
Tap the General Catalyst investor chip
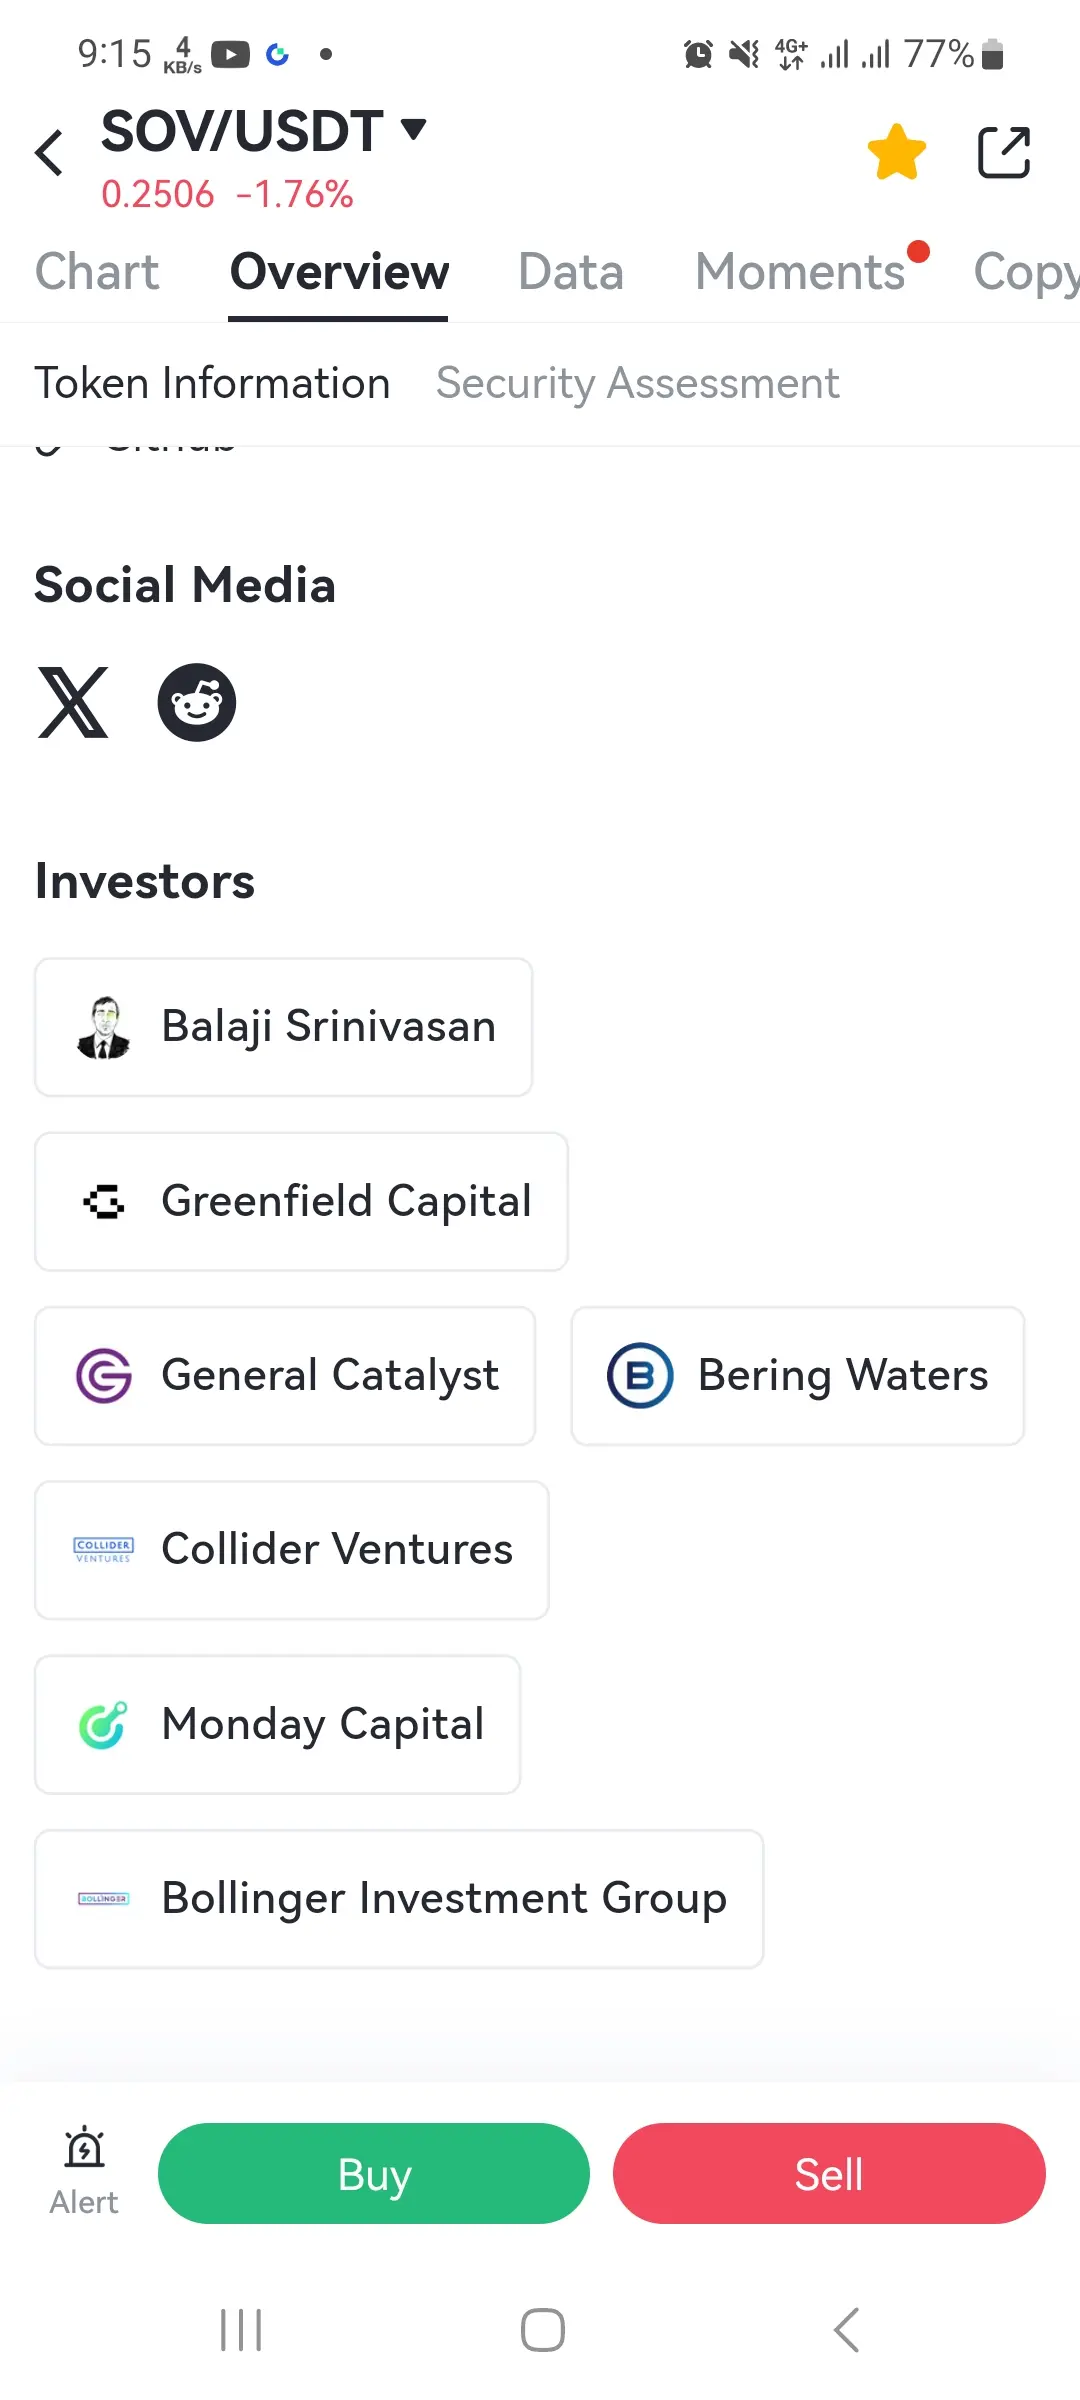[x=285, y=1376]
